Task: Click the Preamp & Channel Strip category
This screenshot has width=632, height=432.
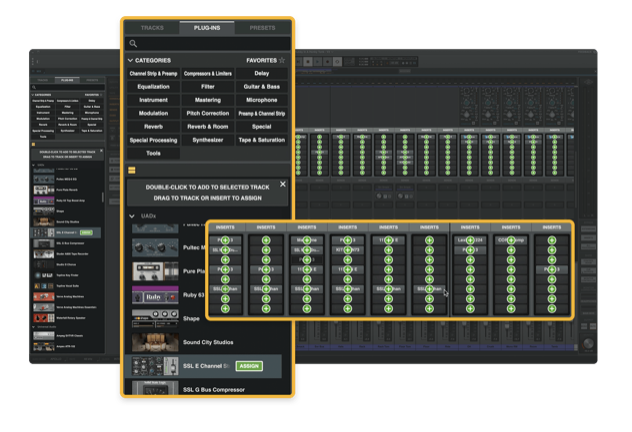Action: (x=262, y=113)
